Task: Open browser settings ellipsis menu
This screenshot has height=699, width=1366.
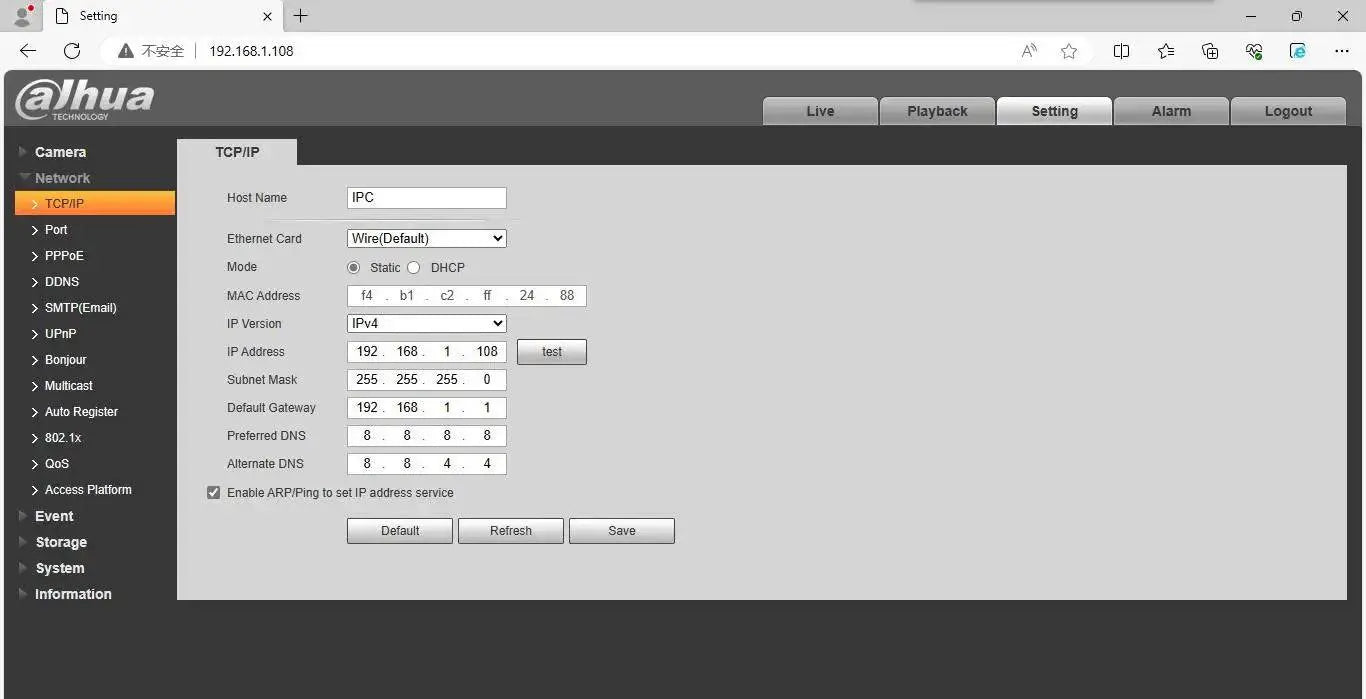Action: click(1342, 51)
